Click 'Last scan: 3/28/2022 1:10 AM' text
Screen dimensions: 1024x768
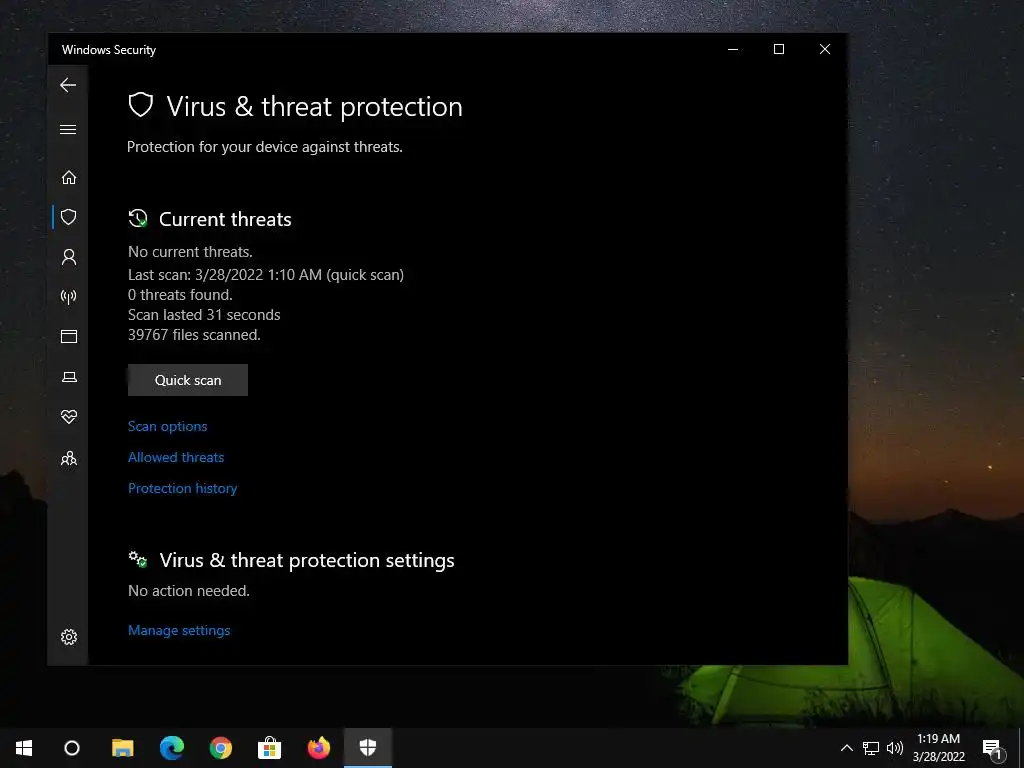pos(225,275)
